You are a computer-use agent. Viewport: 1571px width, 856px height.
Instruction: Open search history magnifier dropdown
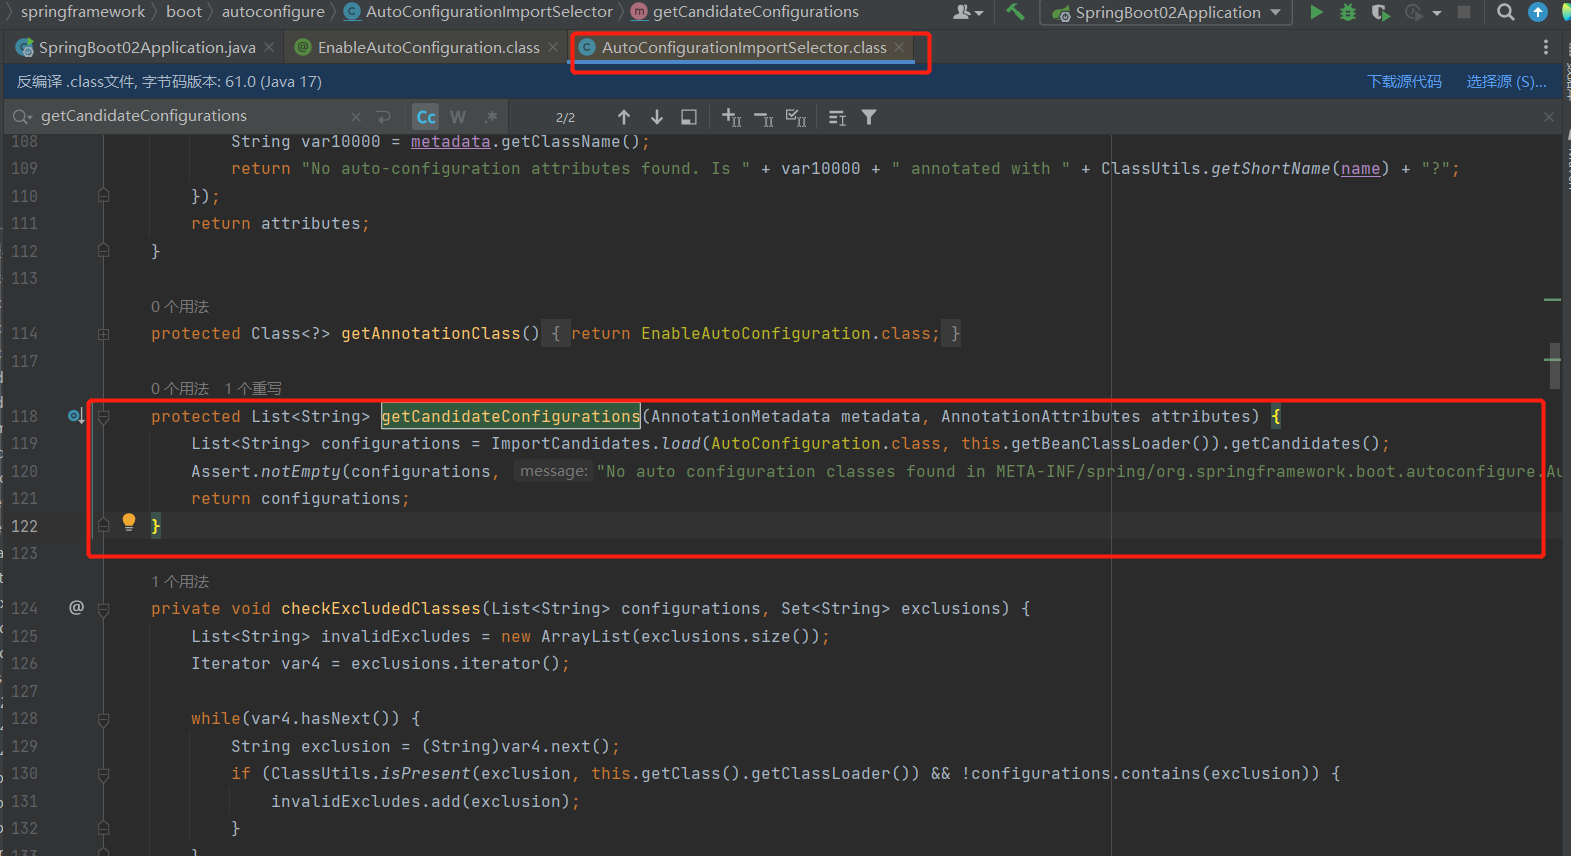(x=22, y=117)
